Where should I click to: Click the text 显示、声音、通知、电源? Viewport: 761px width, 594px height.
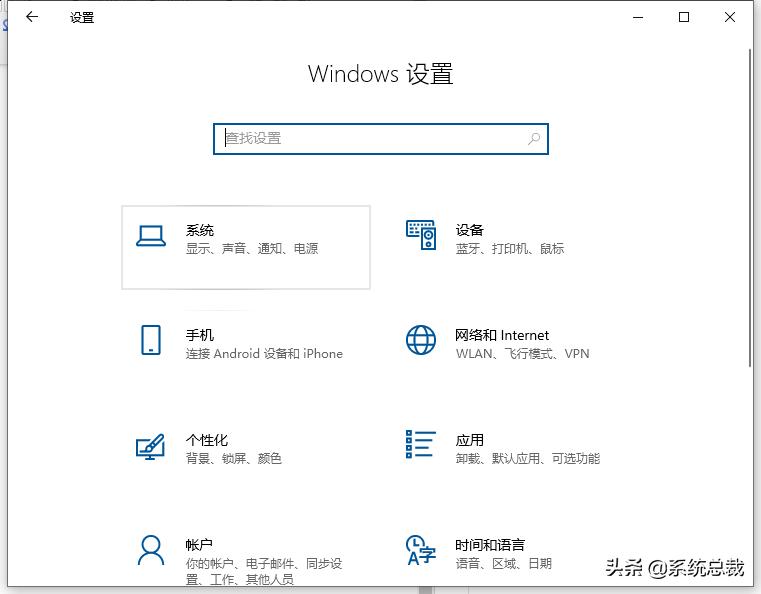click(252, 248)
